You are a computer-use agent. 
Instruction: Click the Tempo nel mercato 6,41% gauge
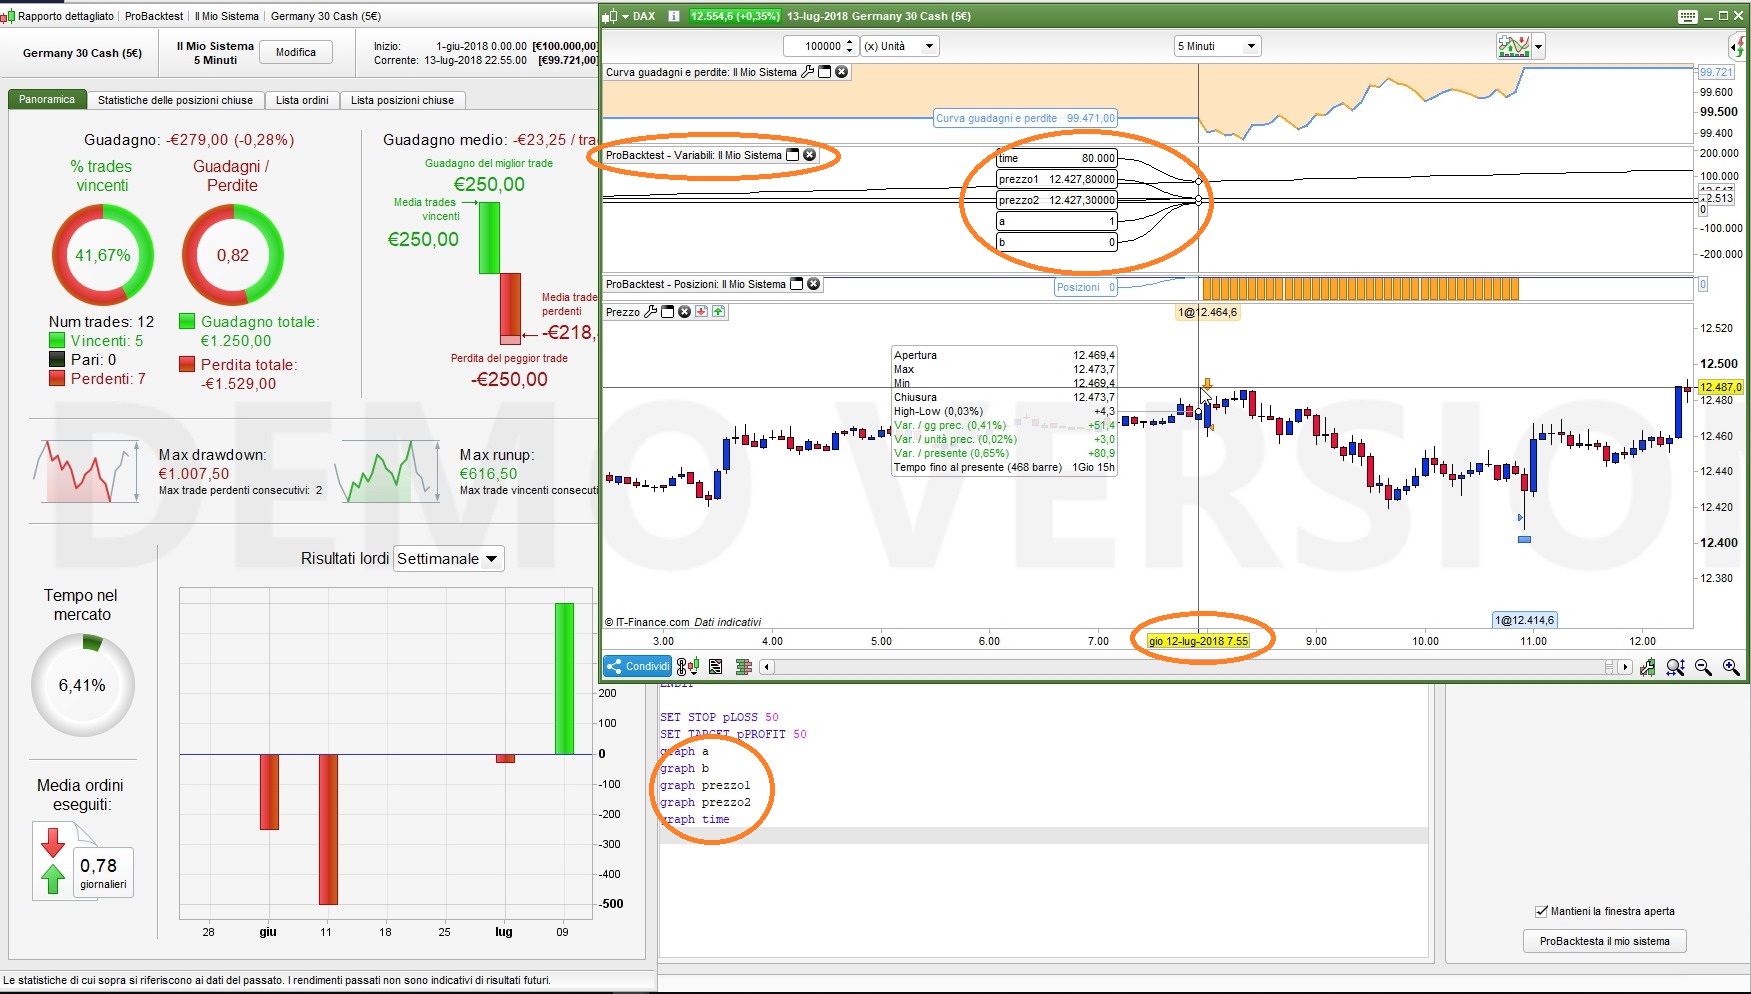coord(82,685)
